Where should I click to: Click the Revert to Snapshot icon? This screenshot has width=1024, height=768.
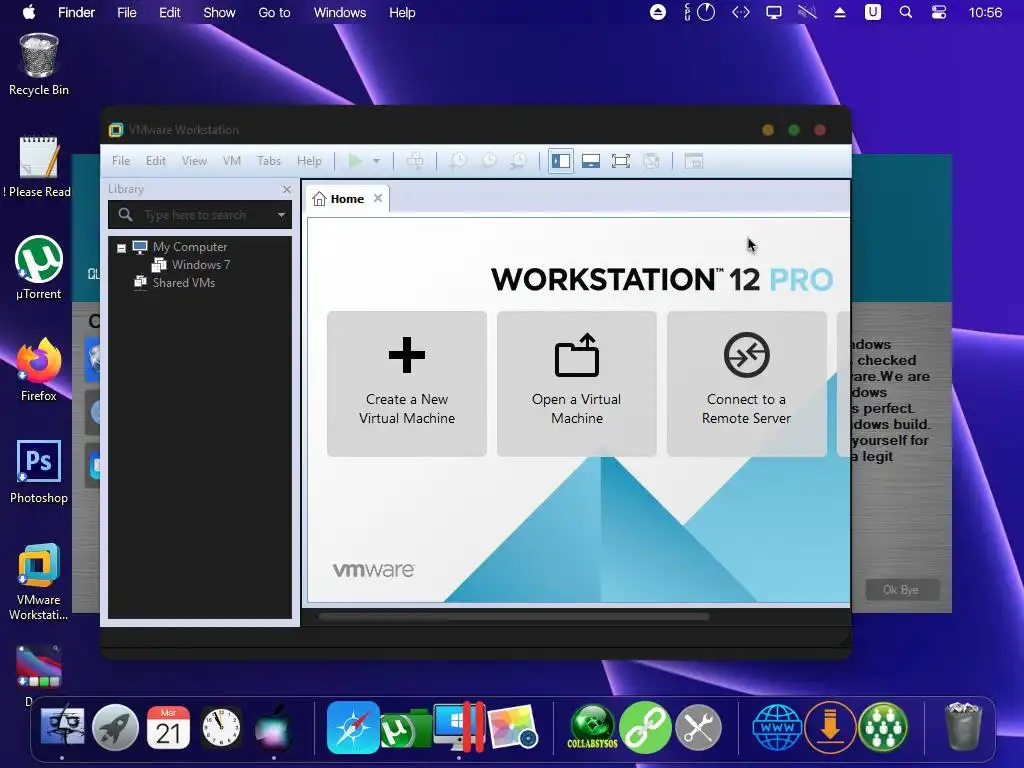tap(488, 161)
